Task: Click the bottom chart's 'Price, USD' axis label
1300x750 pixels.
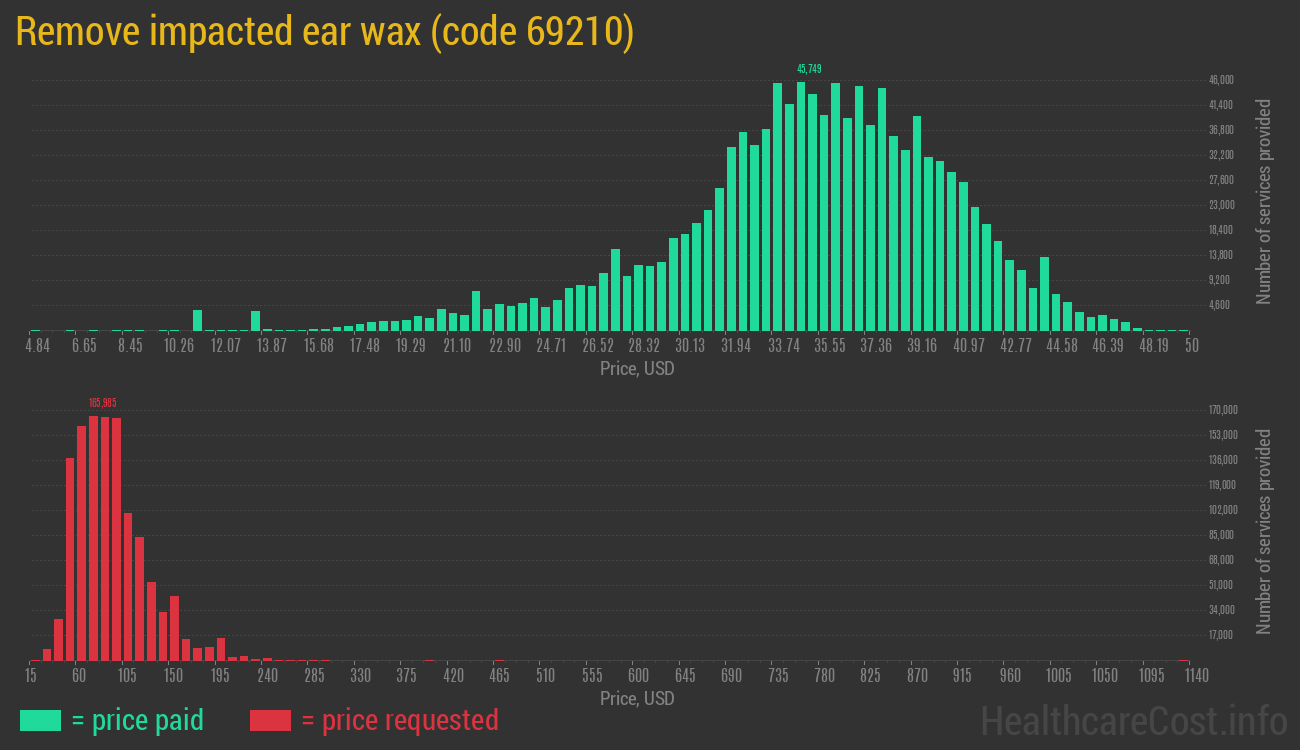Action: [x=637, y=699]
